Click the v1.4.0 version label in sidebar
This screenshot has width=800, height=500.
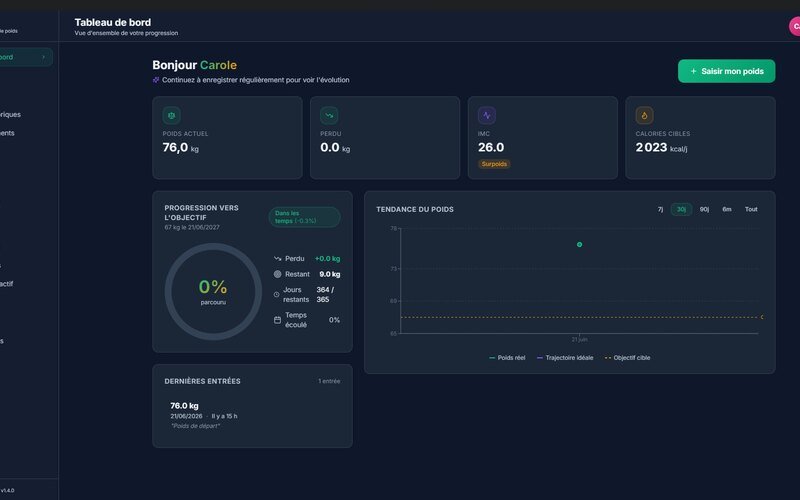coord(7,490)
